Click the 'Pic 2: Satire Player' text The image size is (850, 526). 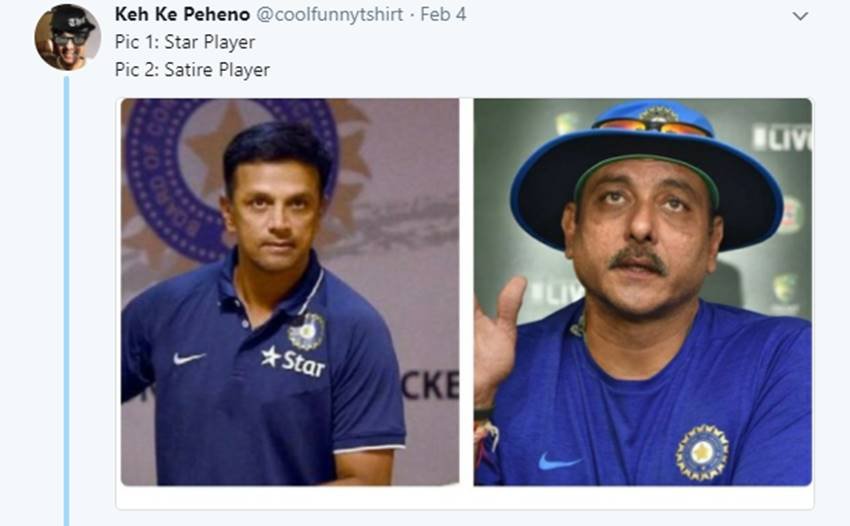pos(192,70)
